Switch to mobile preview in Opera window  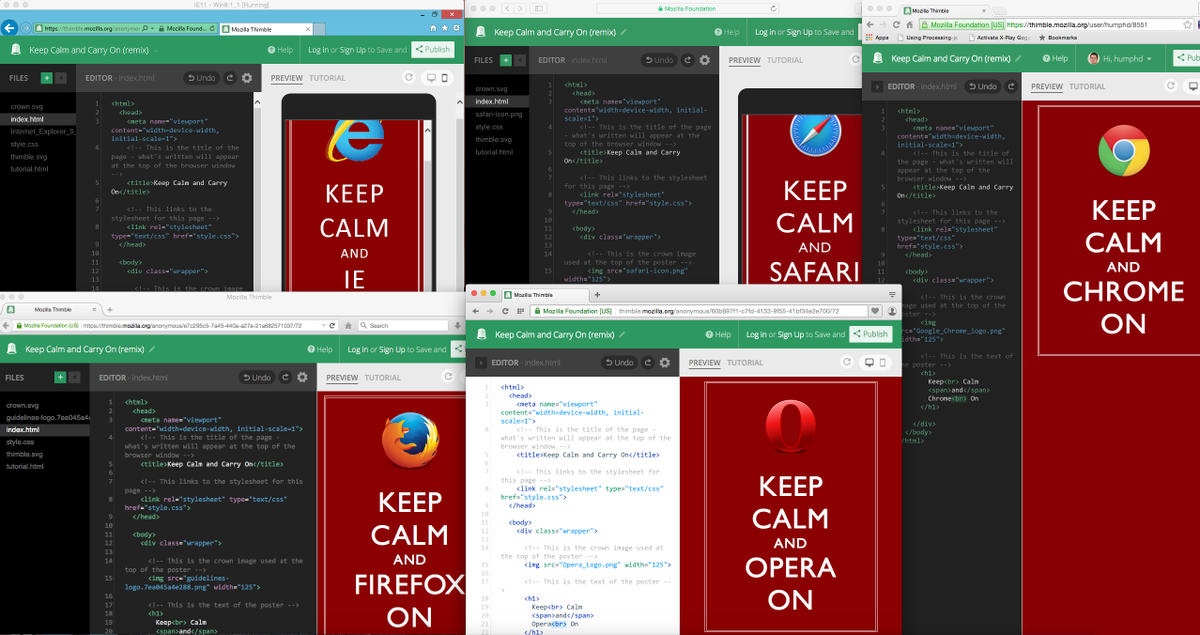882,362
